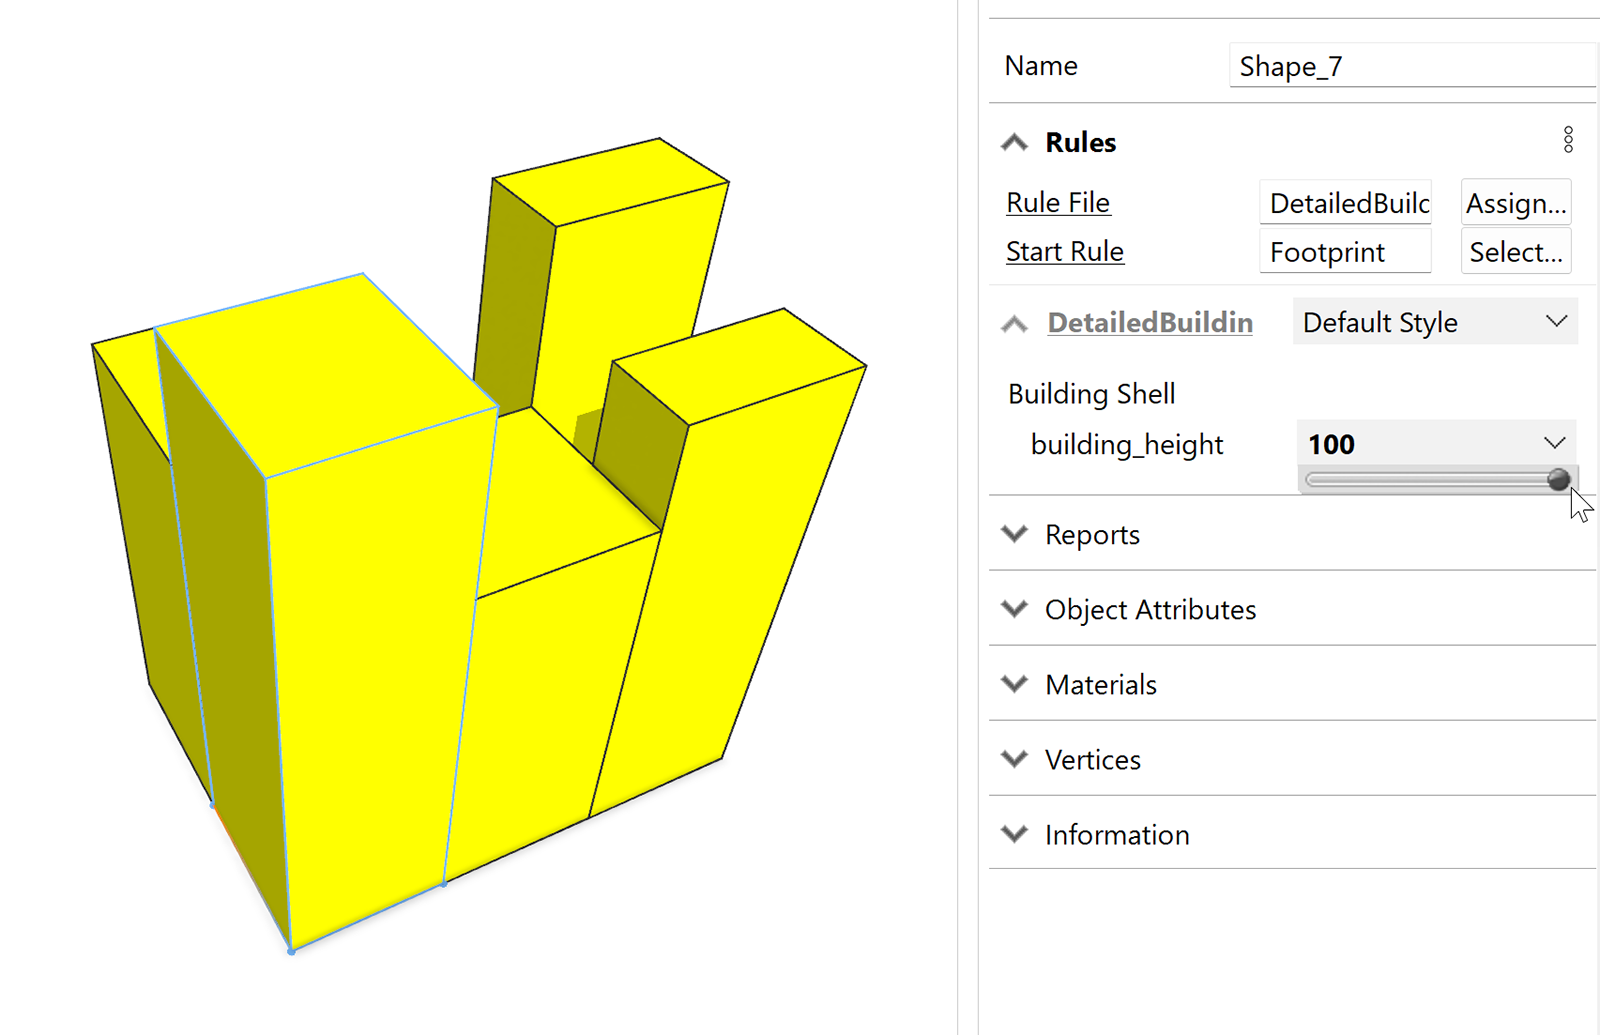Viewport: 1600px width, 1035px height.
Task: Click the Name field containing Shape_7
Action: (x=1410, y=67)
